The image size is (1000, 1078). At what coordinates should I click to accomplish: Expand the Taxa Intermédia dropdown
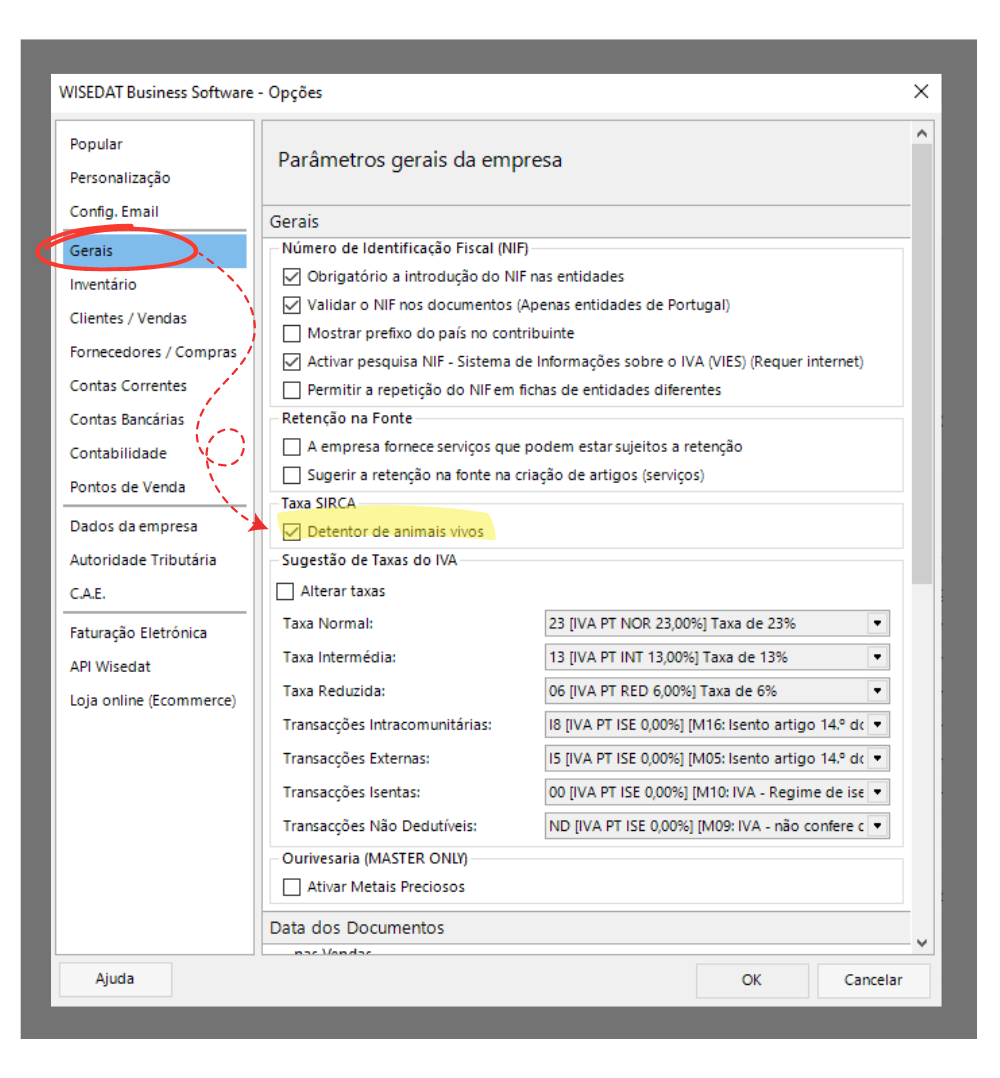(877, 658)
